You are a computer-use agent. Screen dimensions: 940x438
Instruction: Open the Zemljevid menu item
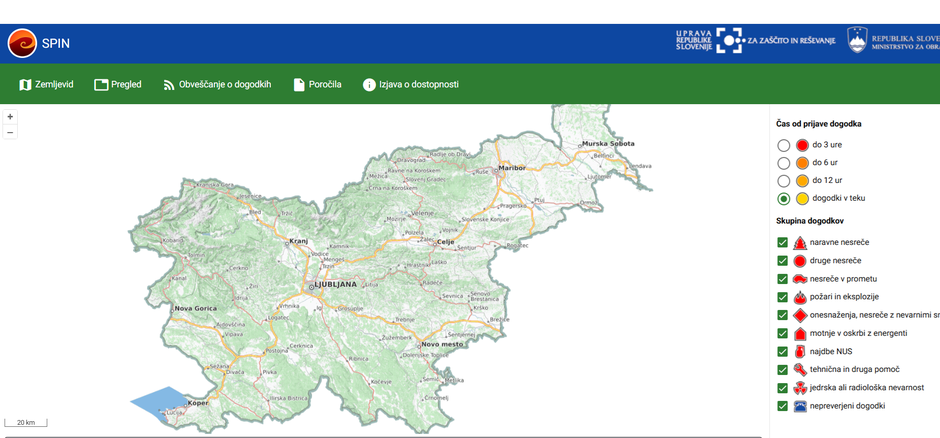46,85
